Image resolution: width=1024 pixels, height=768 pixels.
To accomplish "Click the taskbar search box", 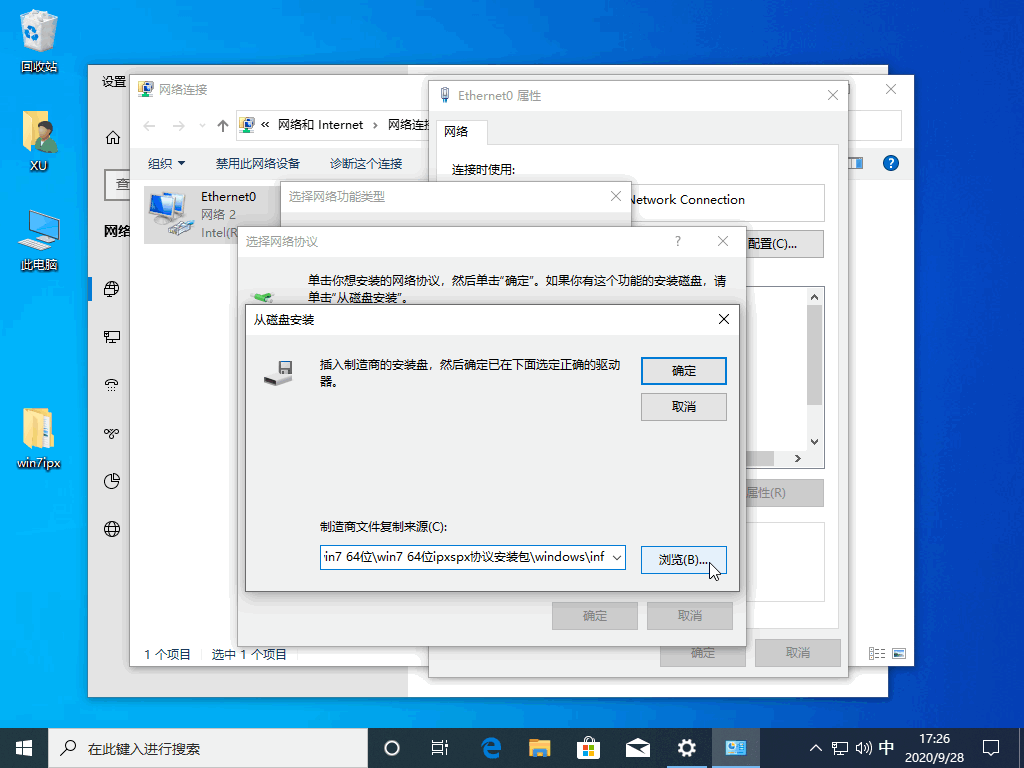I will click(209, 748).
